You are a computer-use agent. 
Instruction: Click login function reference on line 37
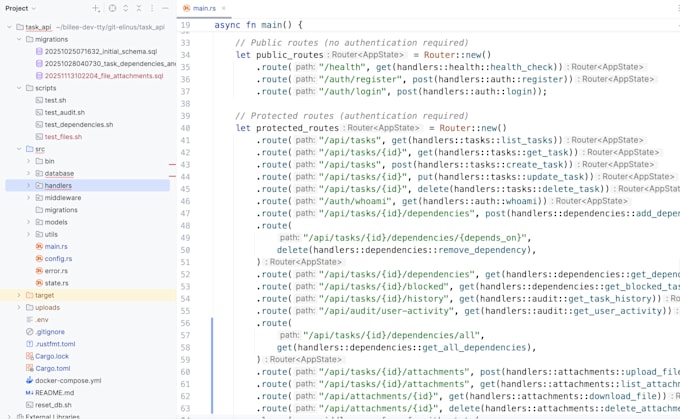[x=520, y=92]
